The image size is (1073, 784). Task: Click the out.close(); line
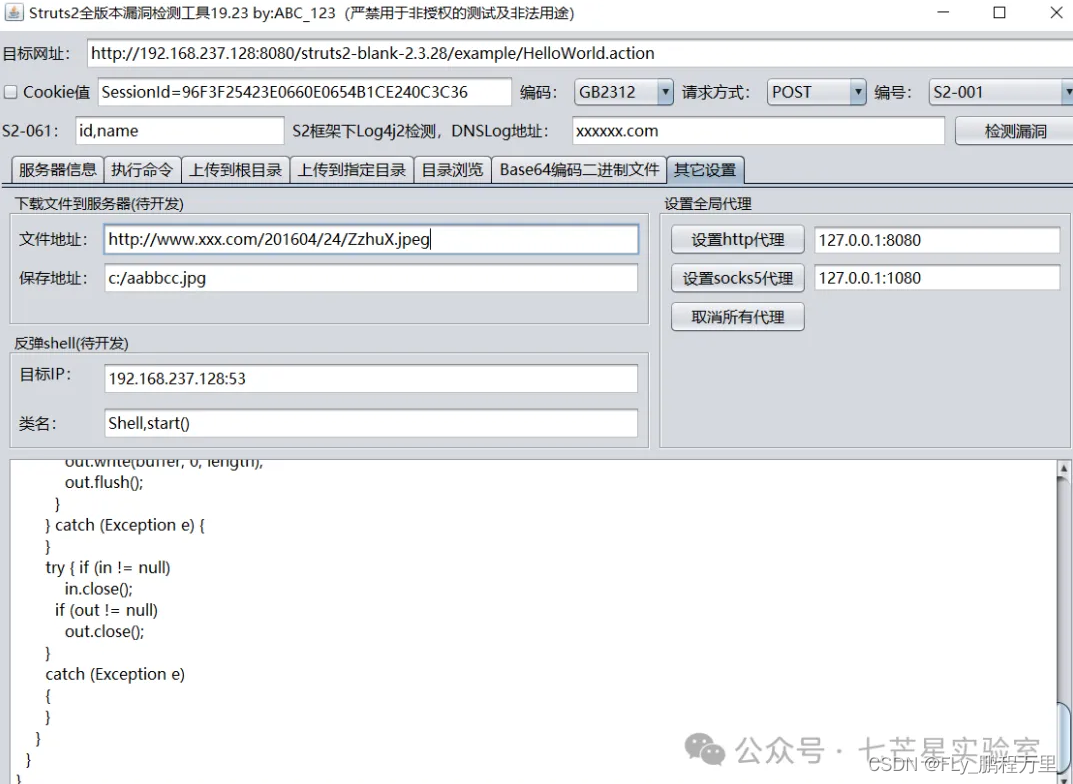[104, 631]
